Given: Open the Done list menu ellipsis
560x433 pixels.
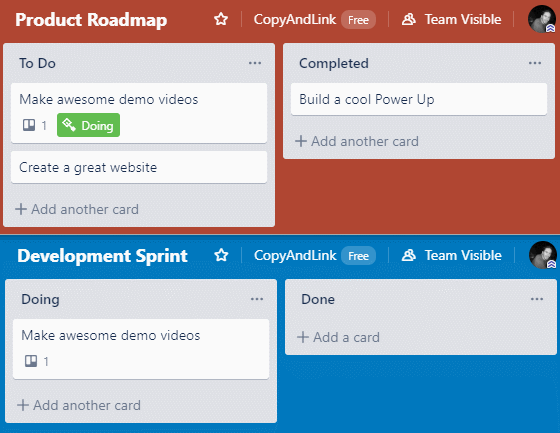Looking at the screenshot, I should [x=537, y=299].
